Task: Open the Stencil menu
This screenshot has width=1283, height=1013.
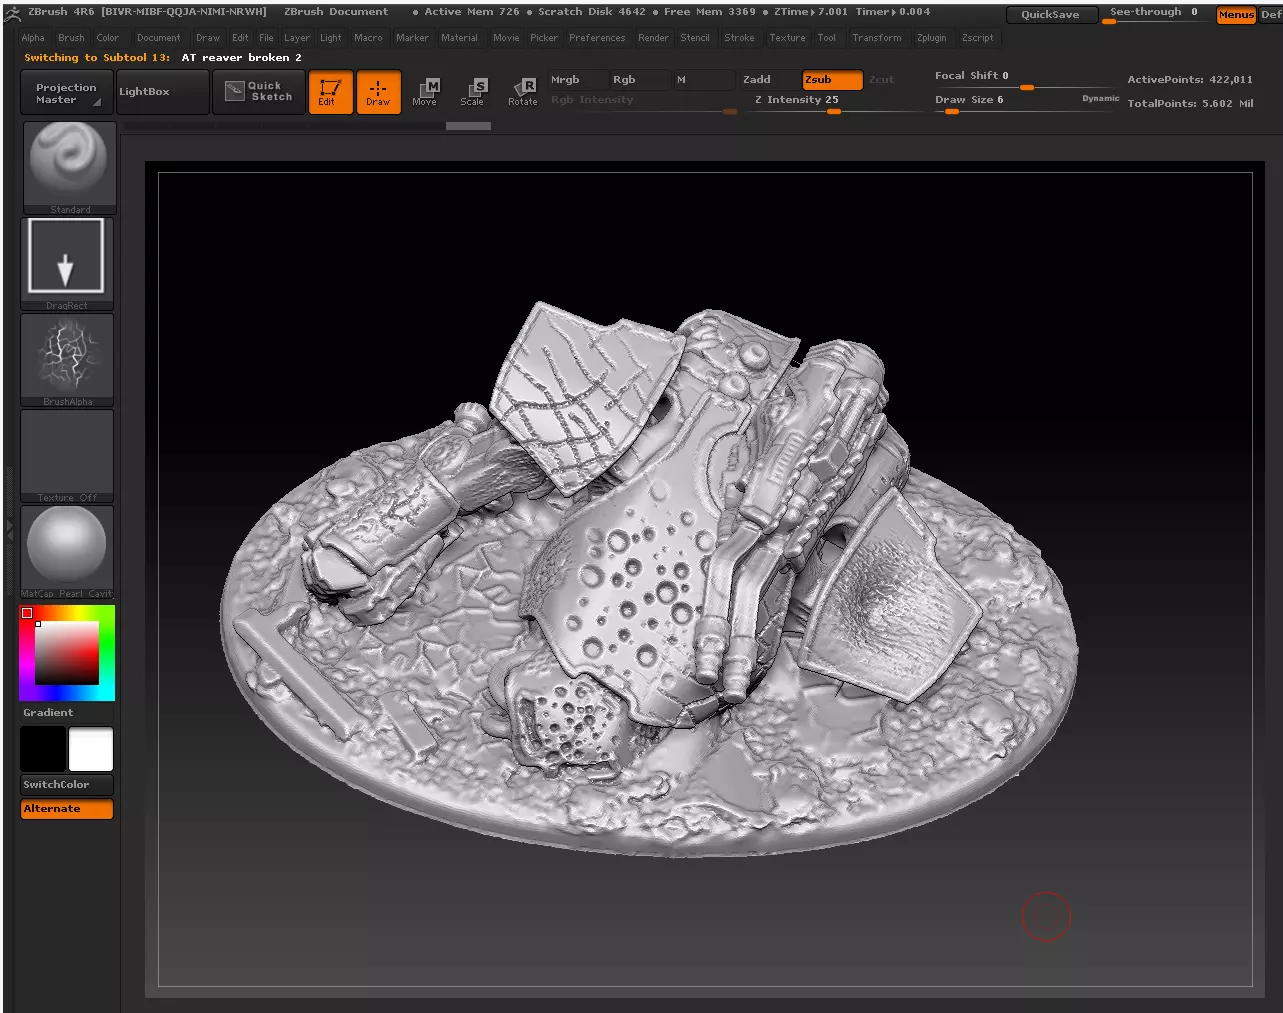Action: pyautogui.click(x=695, y=38)
